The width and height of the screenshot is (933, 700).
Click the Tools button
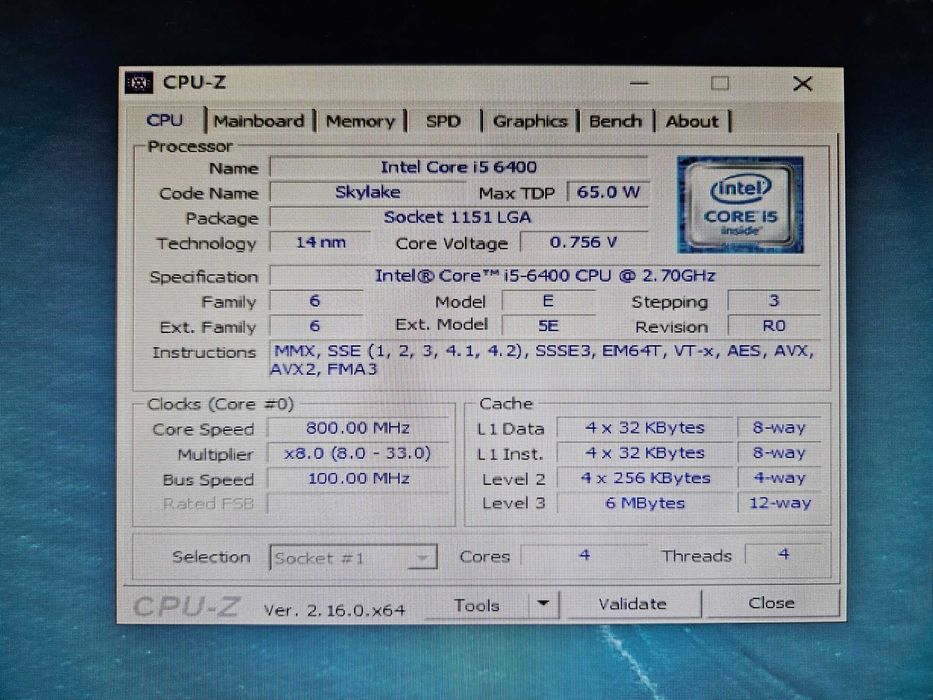477,605
